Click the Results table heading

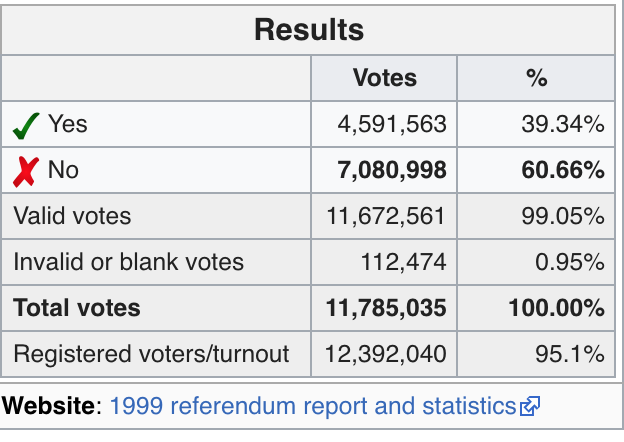pos(309,30)
